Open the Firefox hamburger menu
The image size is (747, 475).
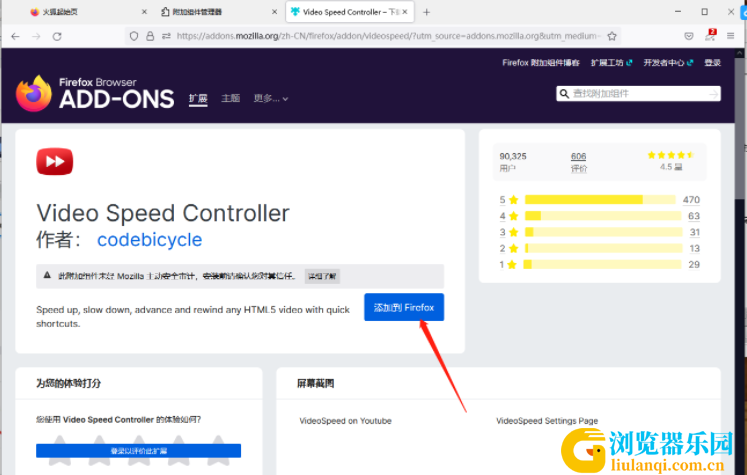pyautogui.click(x=730, y=36)
